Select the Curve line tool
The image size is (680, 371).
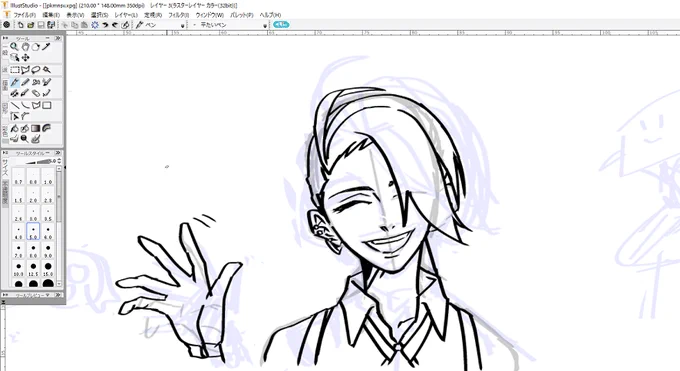[x=25, y=105]
